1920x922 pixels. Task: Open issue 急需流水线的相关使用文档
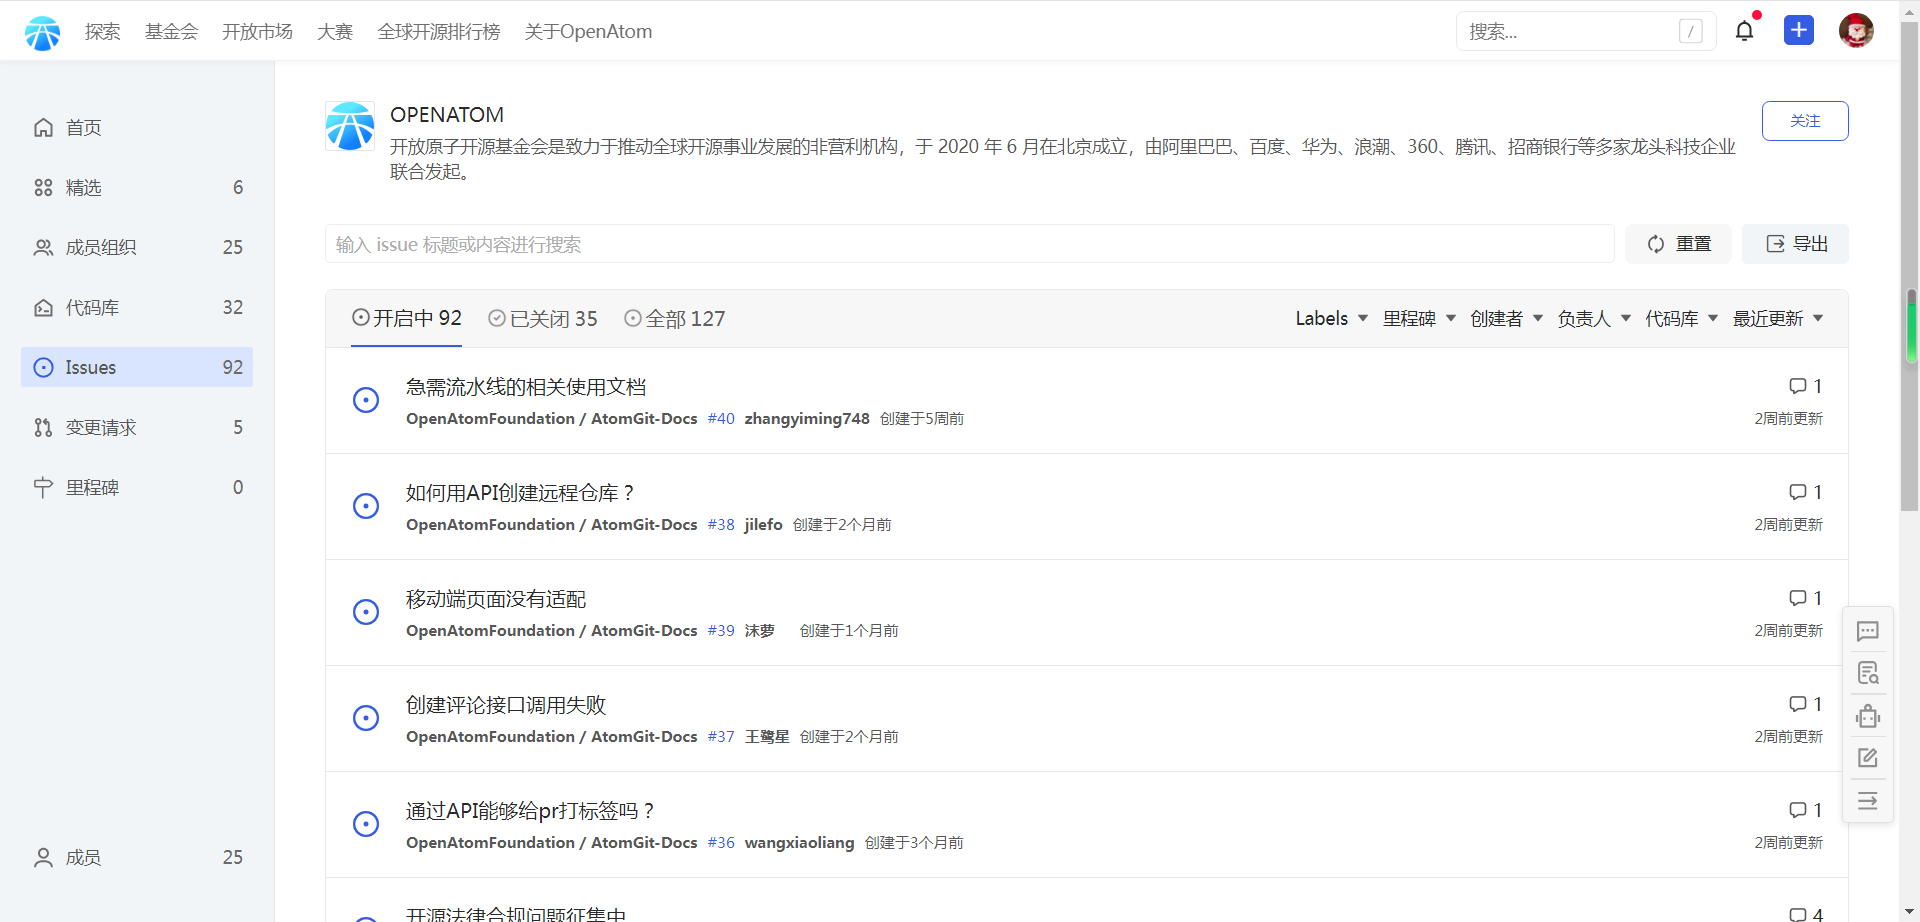[526, 387]
